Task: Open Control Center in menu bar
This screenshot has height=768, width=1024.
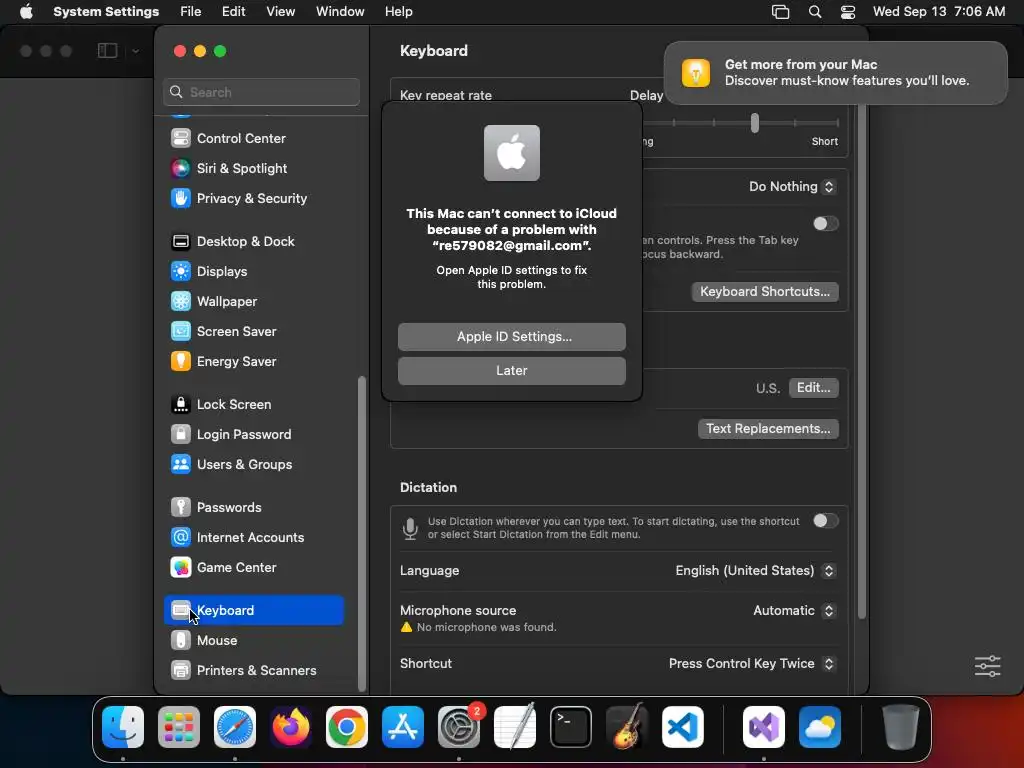Action: [848, 12]
